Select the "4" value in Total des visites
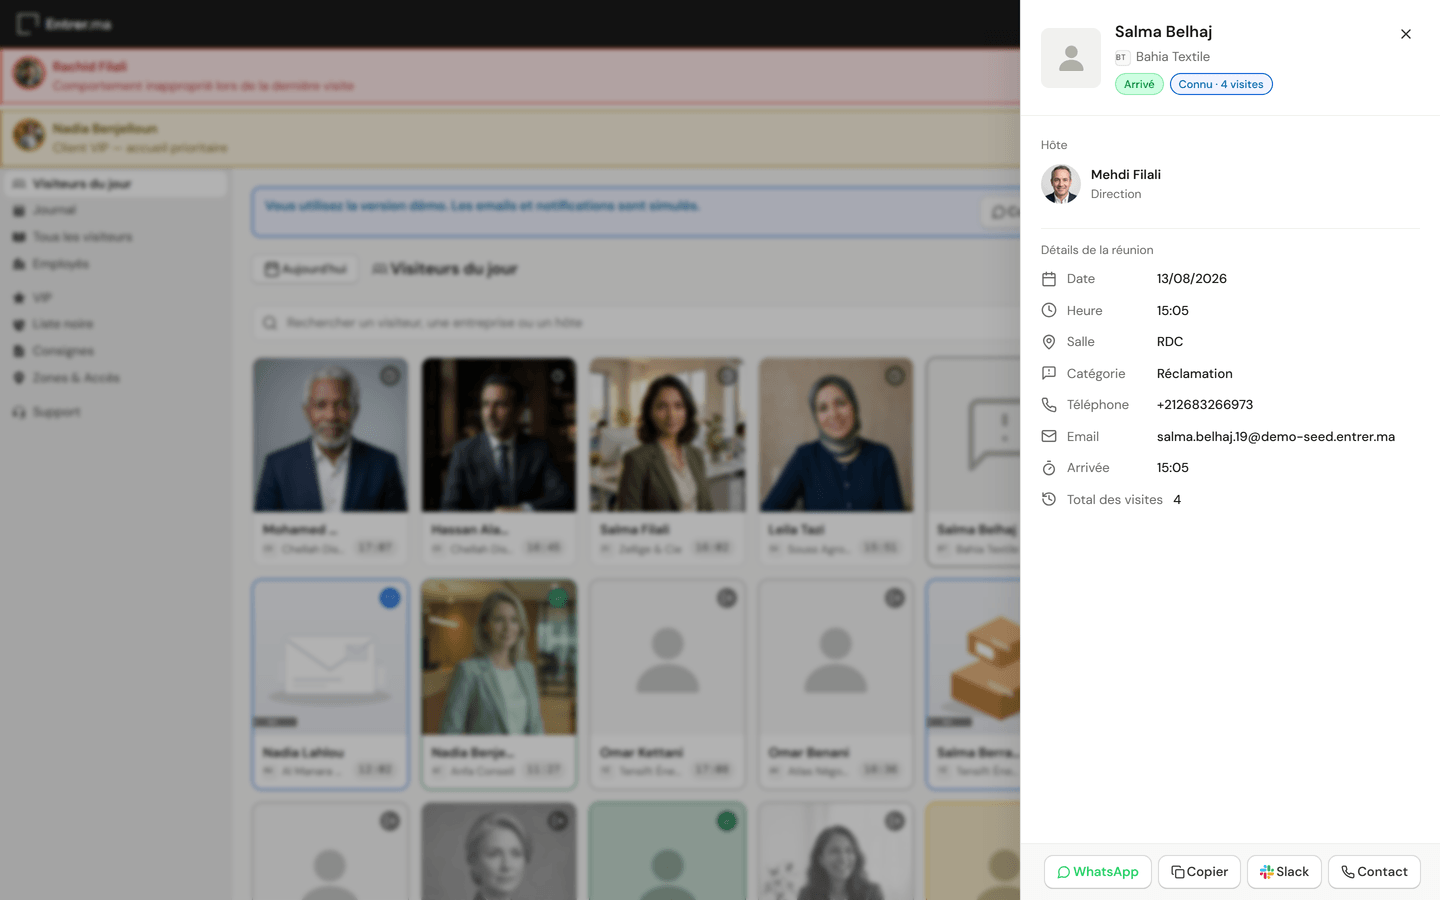The height and width of the screenshot is (900, 1440). click(x=1177, y=499)
